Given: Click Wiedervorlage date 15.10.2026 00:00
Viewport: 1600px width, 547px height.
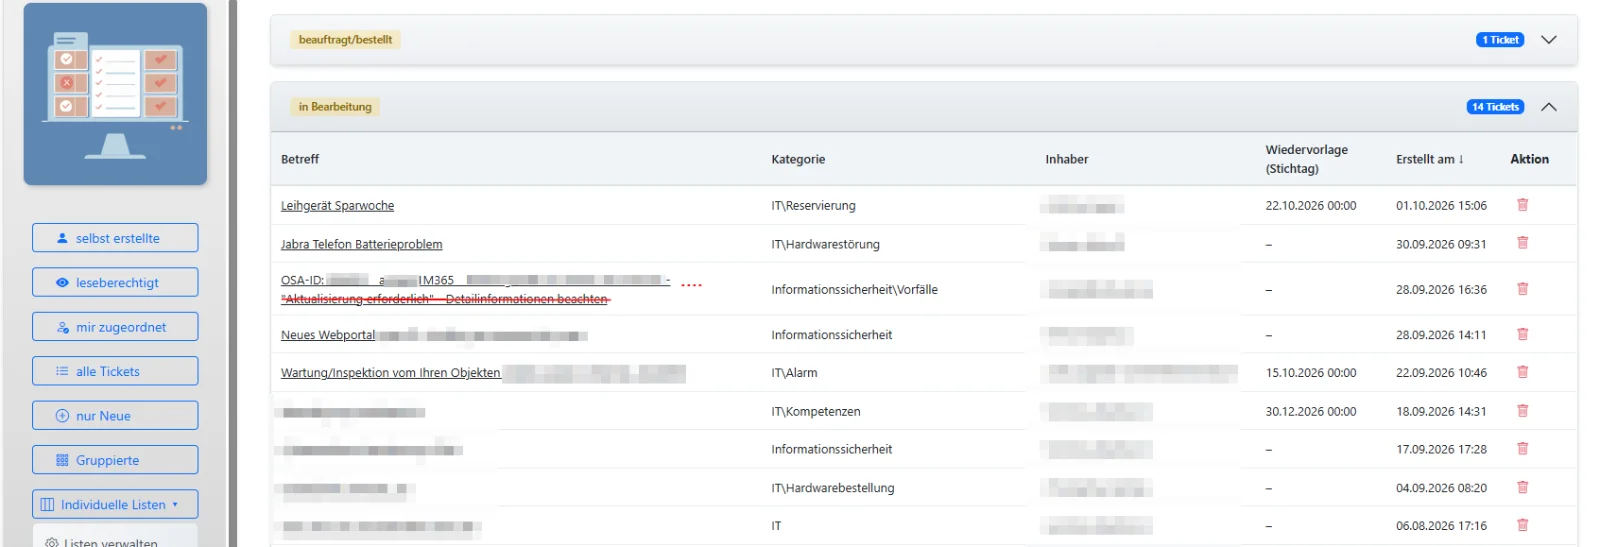Looking at the screenshot, I should click(1311, 373).
